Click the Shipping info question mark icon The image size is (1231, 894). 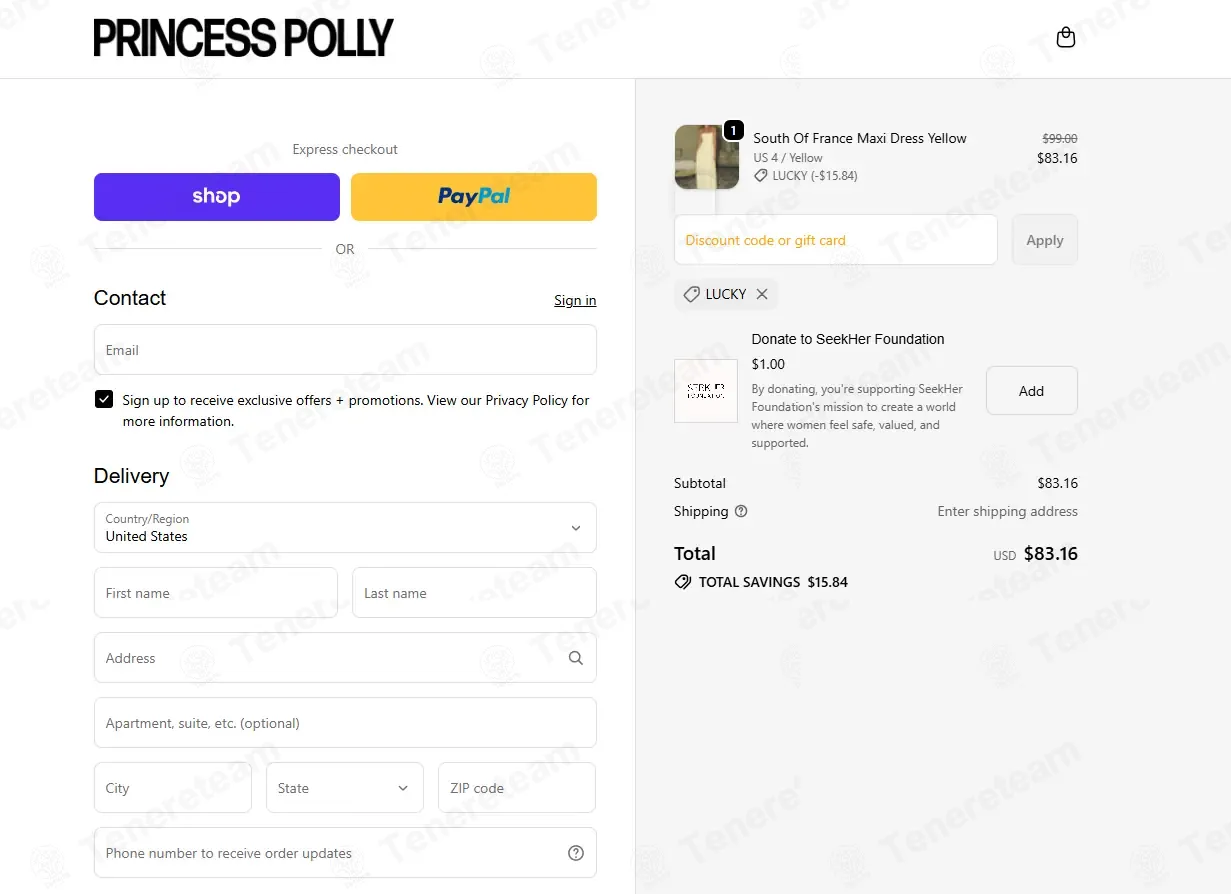point(741,511)
